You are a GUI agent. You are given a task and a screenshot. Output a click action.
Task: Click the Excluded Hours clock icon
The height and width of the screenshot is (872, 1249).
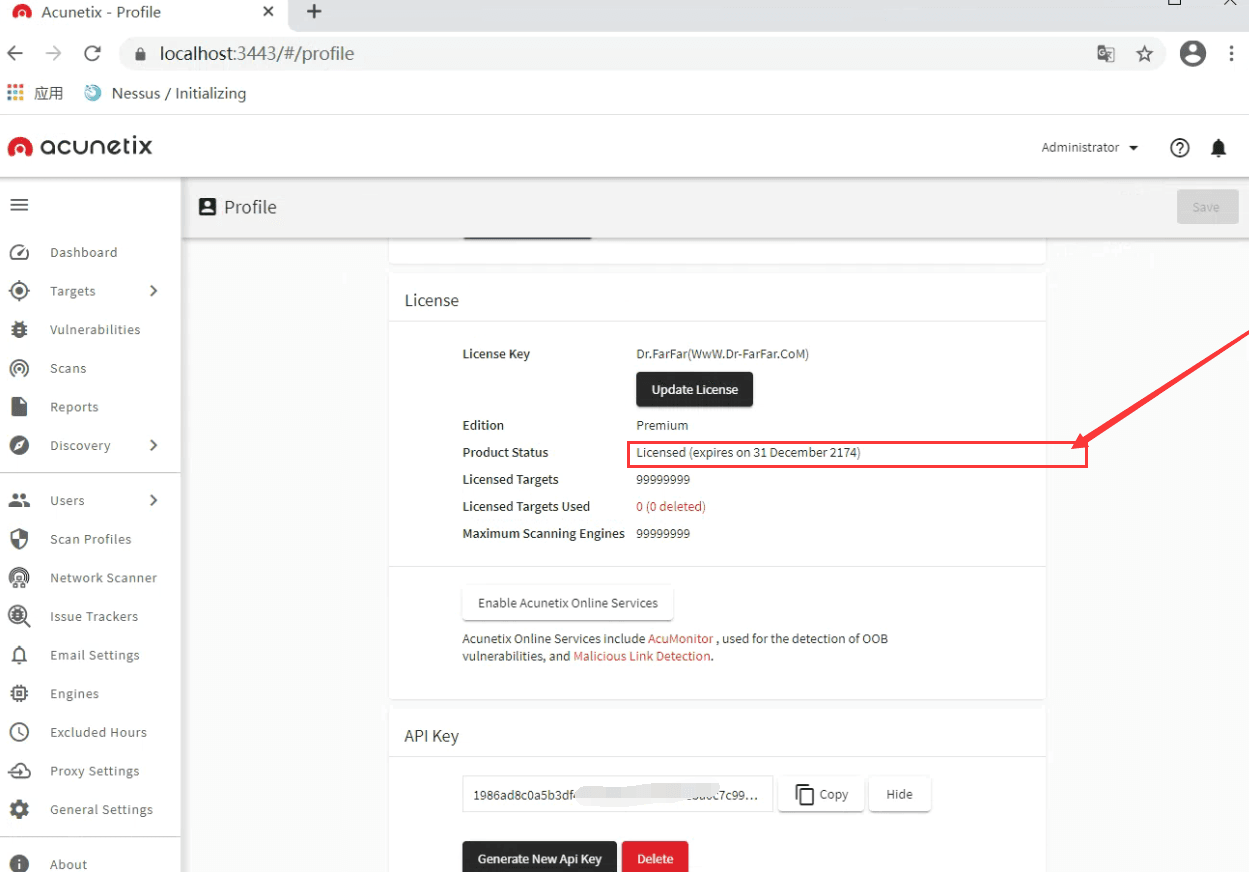(19, 733)
